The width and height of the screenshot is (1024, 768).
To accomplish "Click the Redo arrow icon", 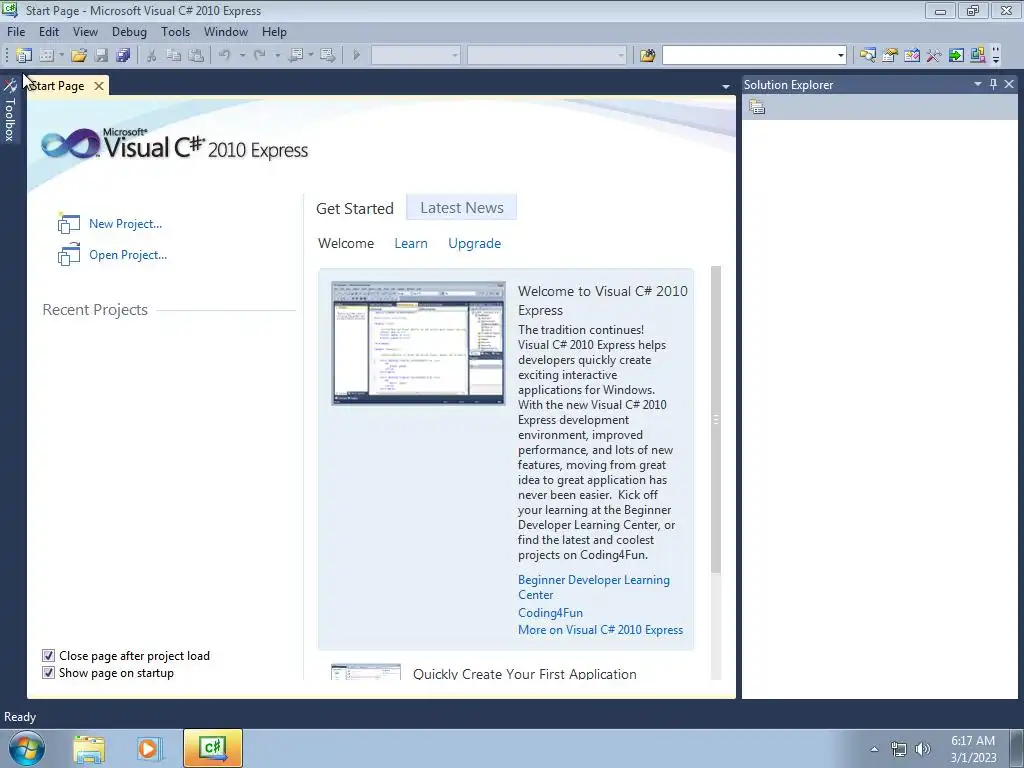I will (x=260, y=56).
